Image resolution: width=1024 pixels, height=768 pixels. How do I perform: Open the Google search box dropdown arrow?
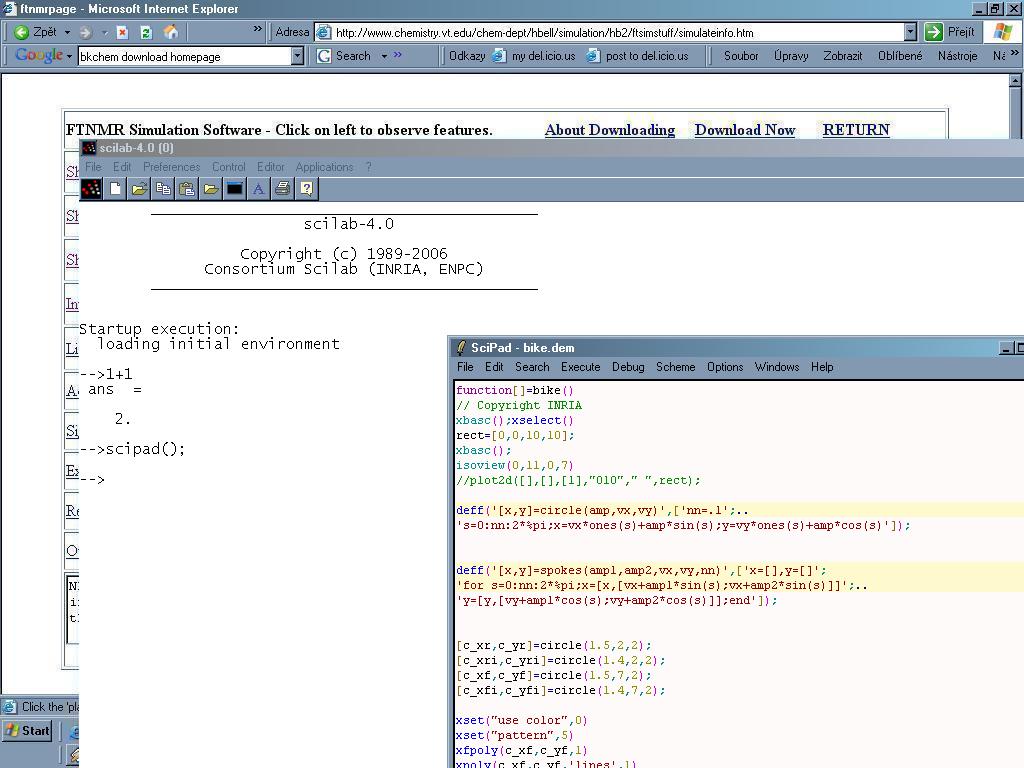pos(297,56)
